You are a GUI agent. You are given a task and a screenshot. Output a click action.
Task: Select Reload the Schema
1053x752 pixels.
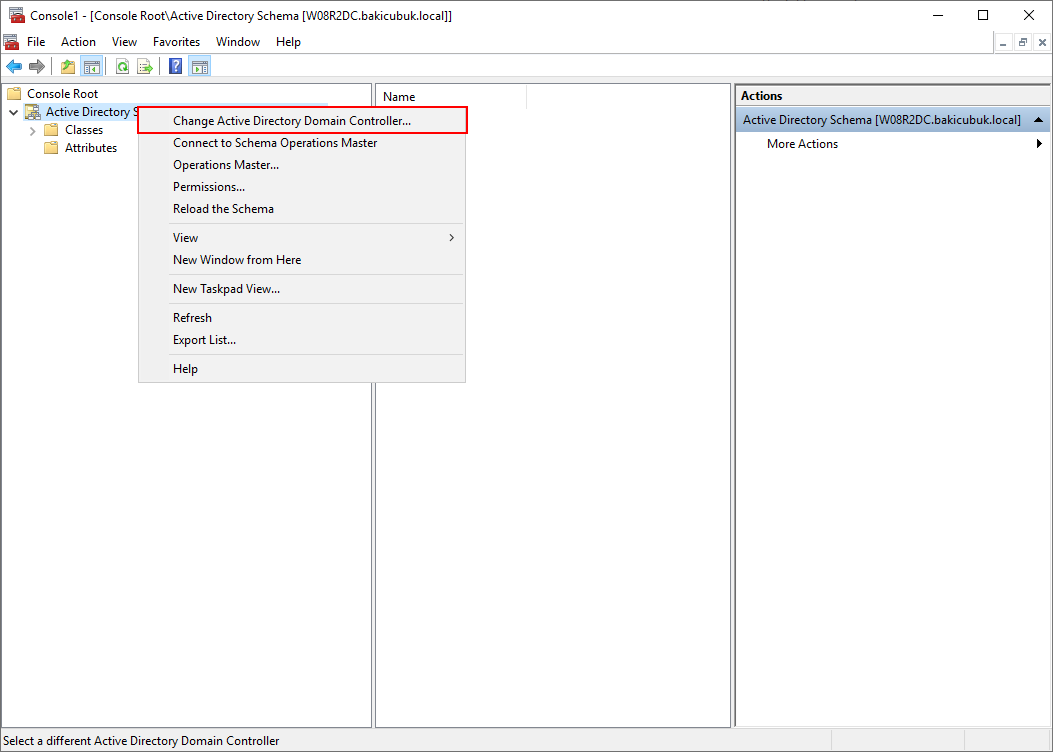[x=302, y=209]
